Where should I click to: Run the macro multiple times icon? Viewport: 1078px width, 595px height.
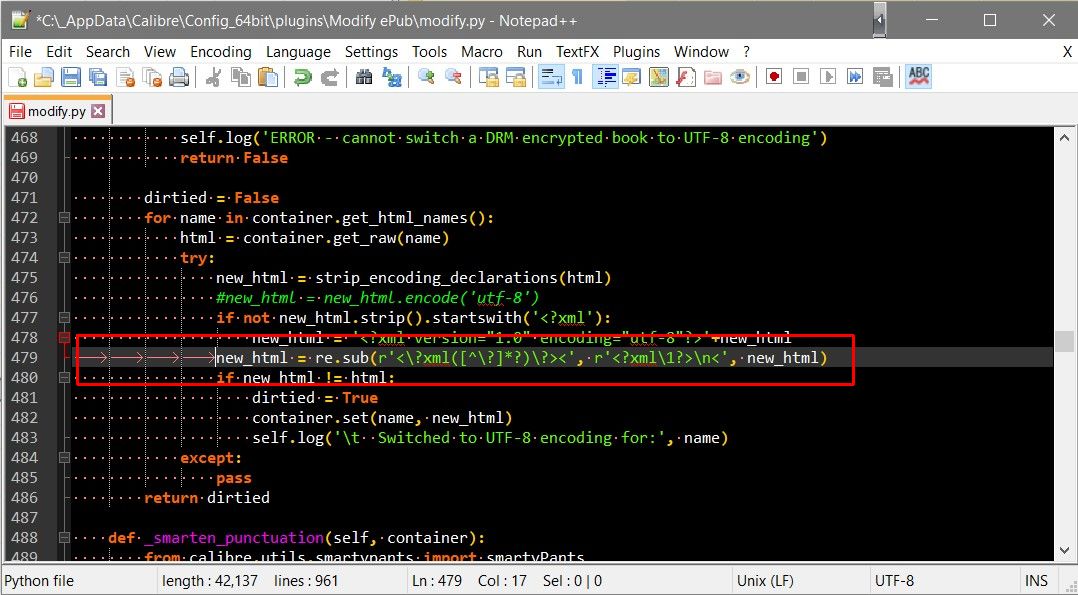[855, 77]
